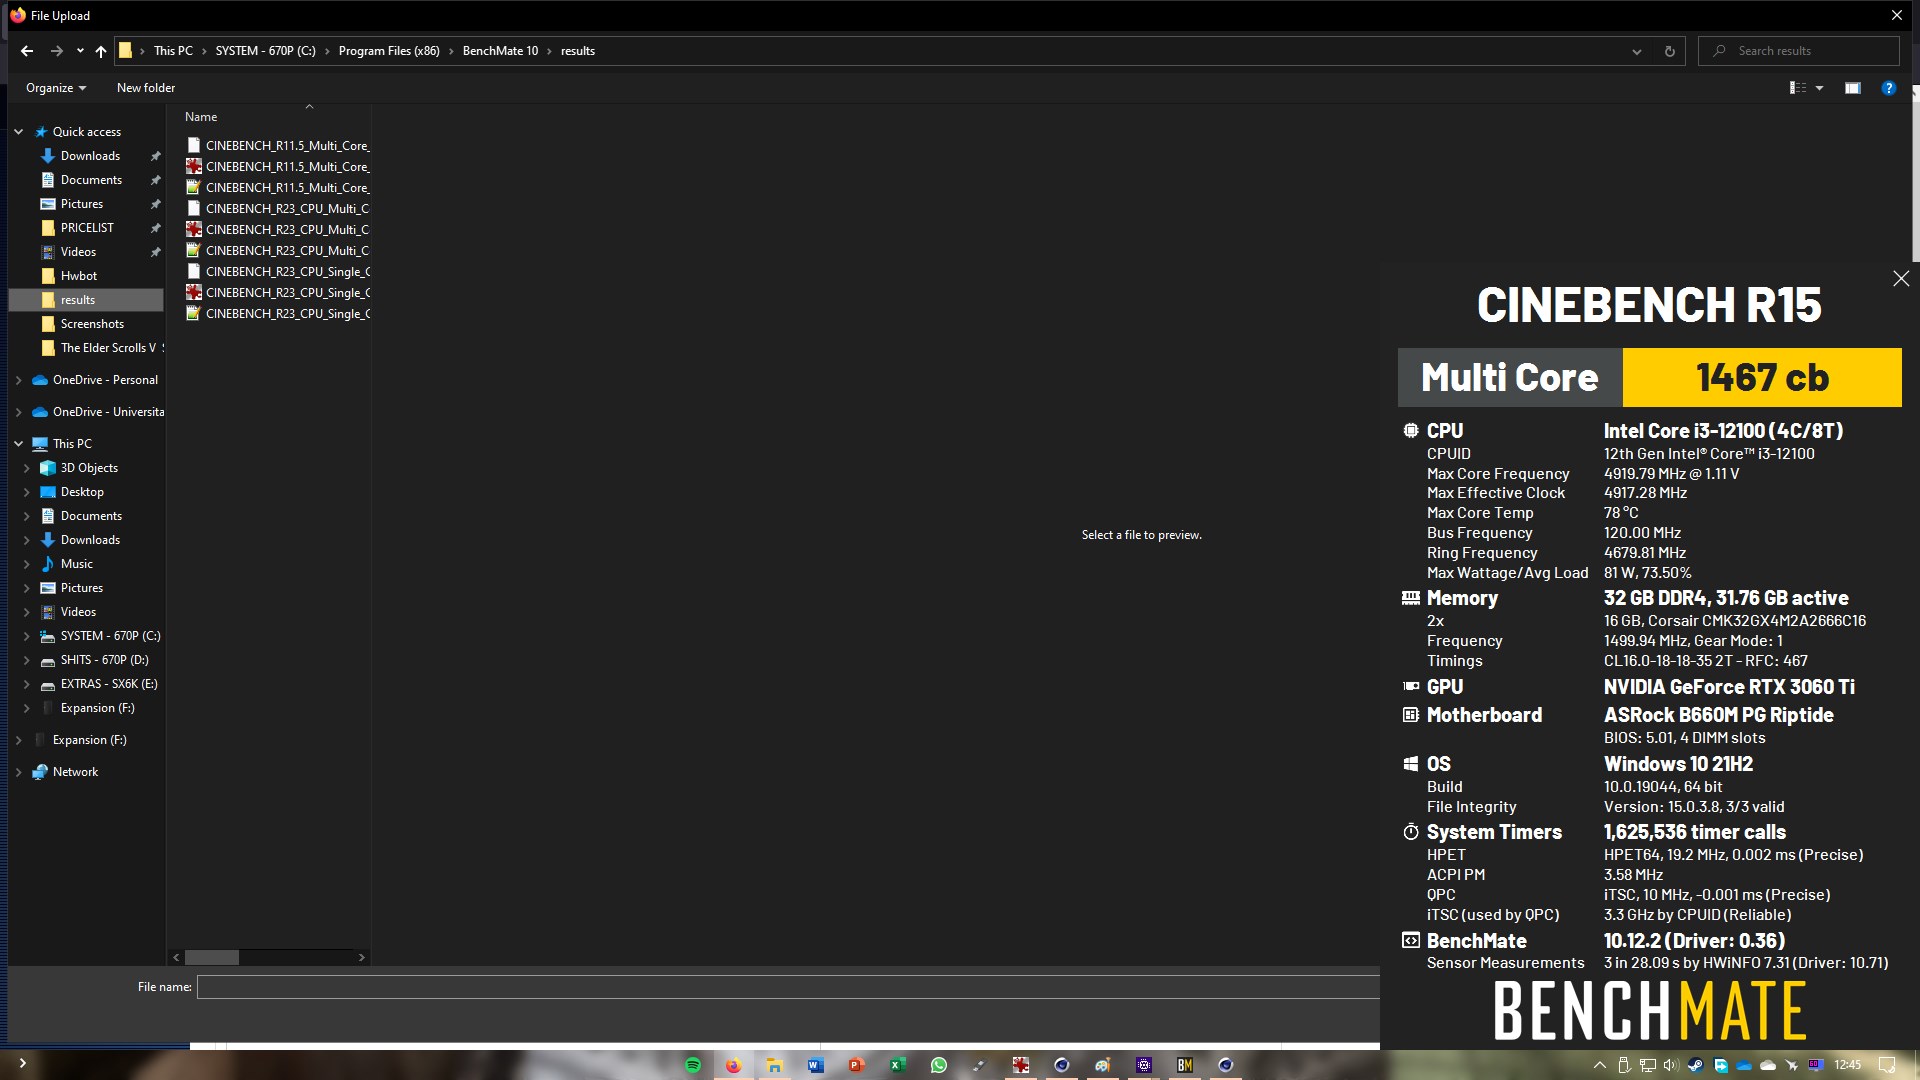The image size is (1920, 1080).
Task: Open the view options dropdown arrow
Action: (x=1819, y=88)
